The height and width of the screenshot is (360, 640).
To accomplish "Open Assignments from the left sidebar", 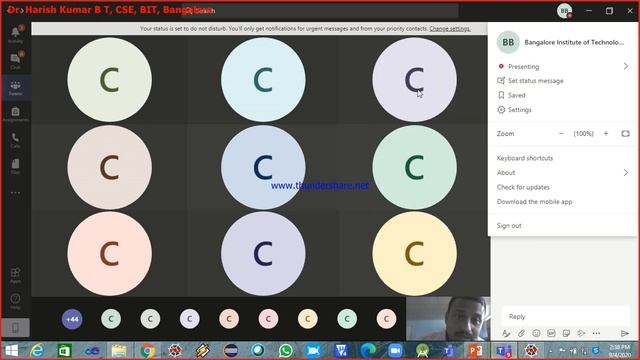I will [16, 114].
